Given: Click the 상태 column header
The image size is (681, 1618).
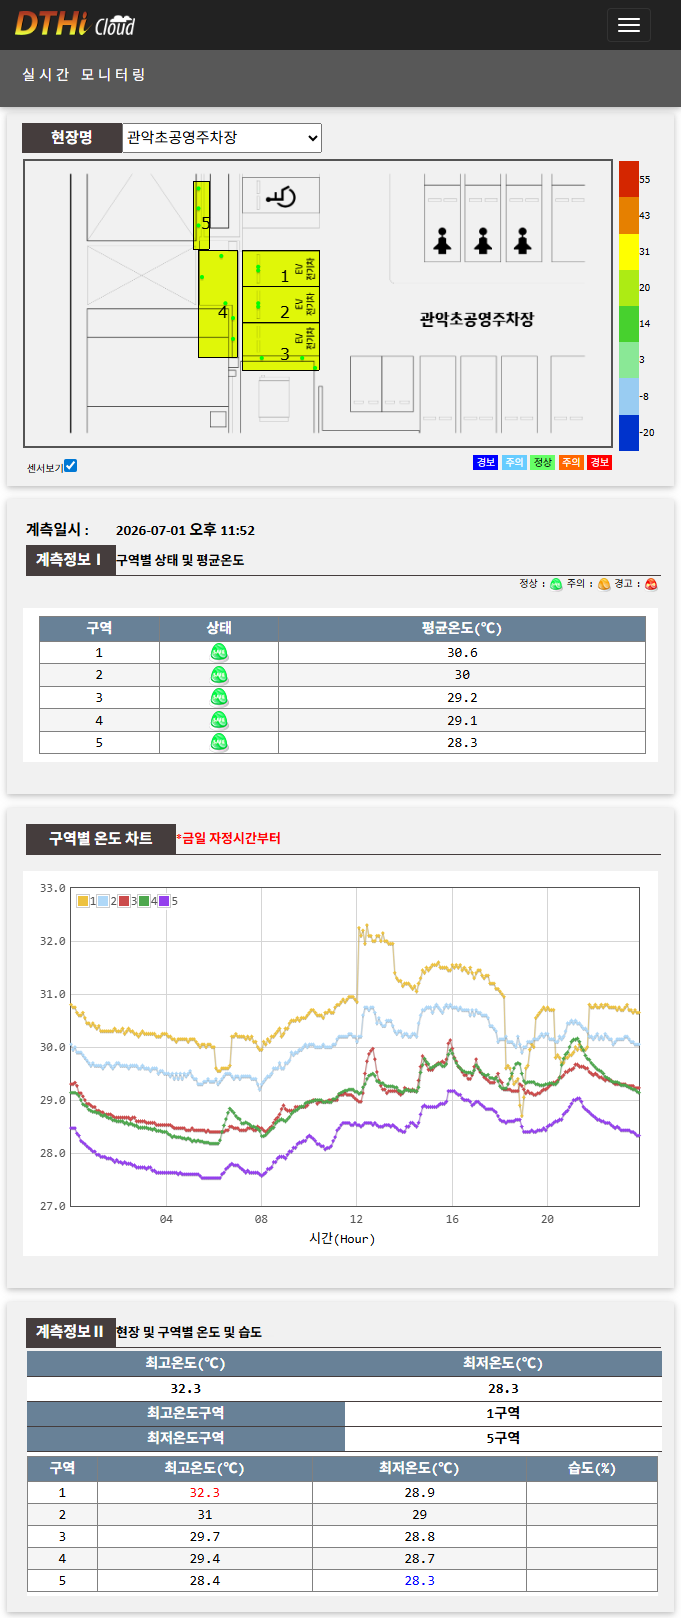Looking at the screenshot, I should (219, 628).
